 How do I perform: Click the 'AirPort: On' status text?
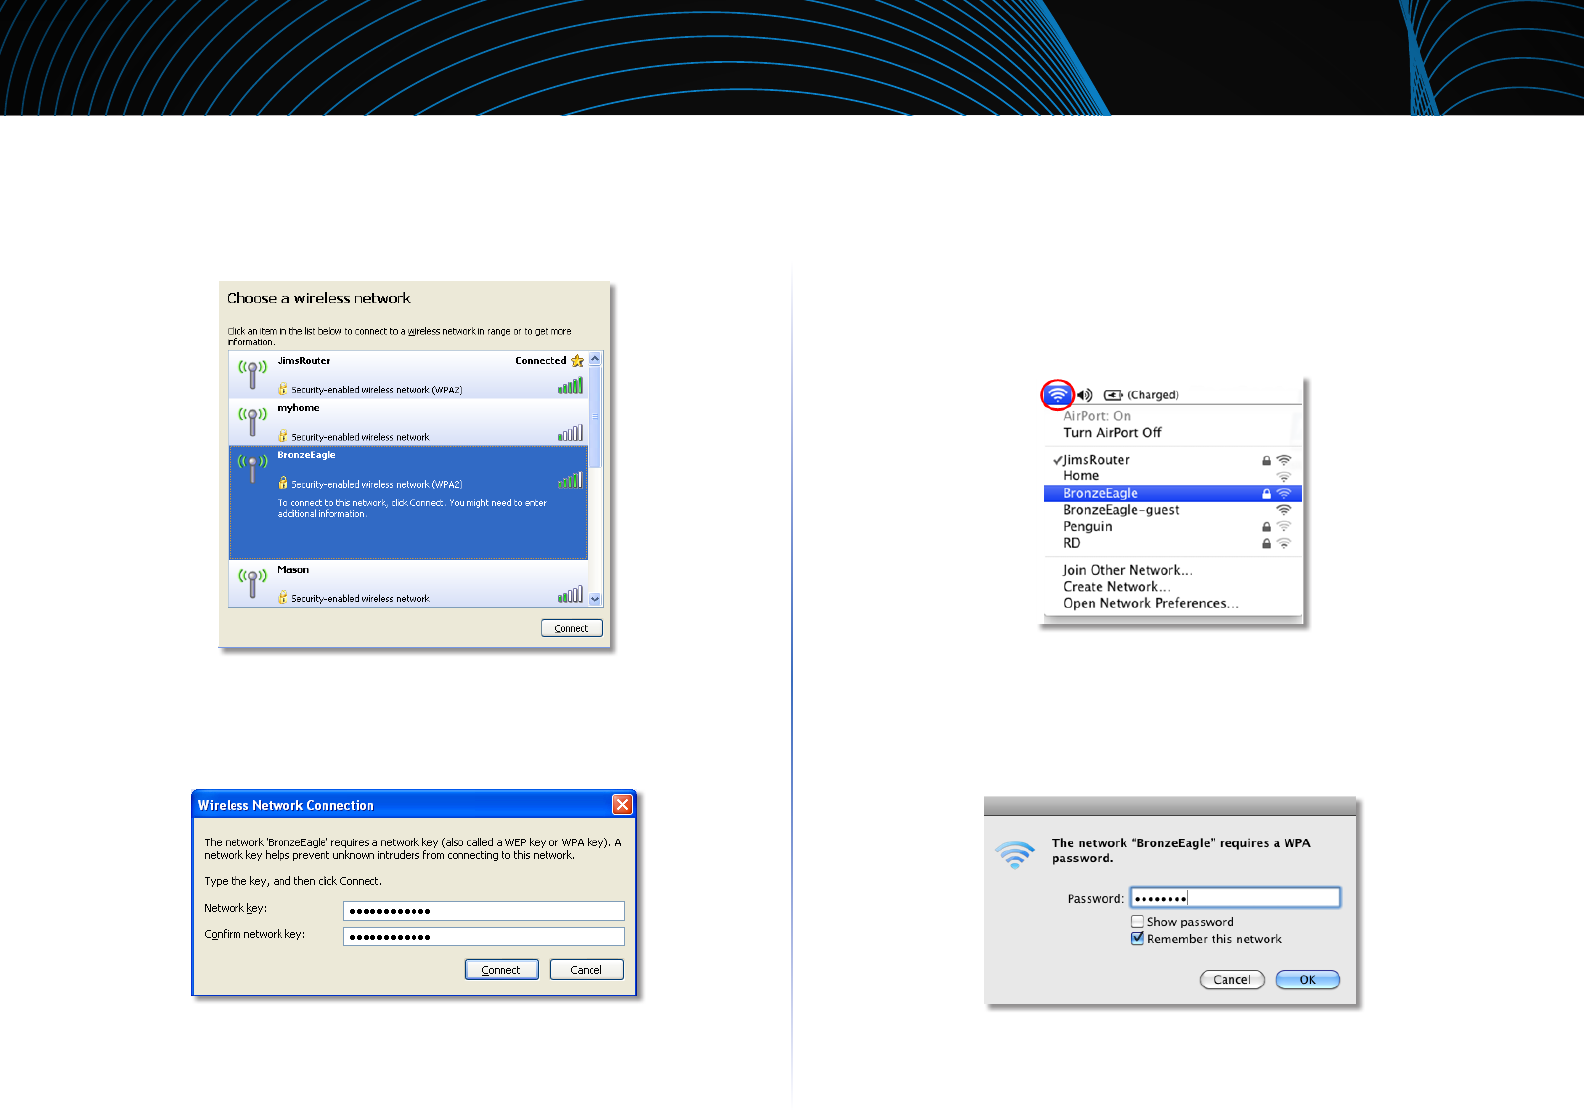click(x=1097, y=416)
